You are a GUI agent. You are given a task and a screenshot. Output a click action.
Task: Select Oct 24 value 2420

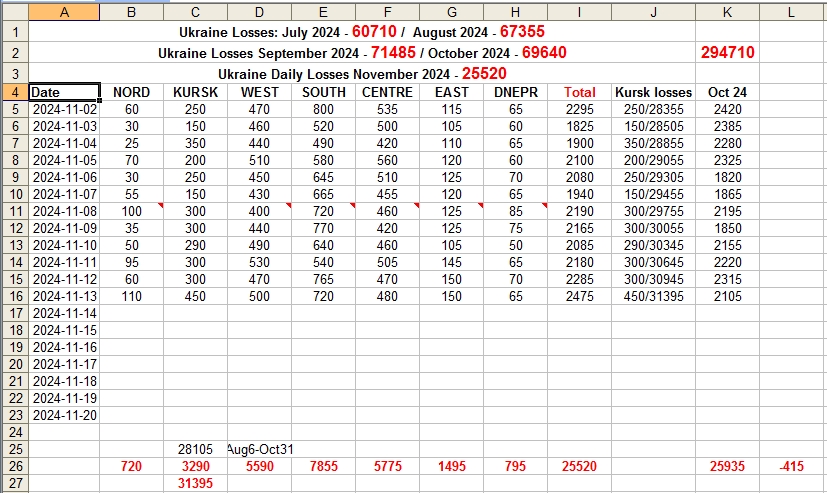point(727,109)
